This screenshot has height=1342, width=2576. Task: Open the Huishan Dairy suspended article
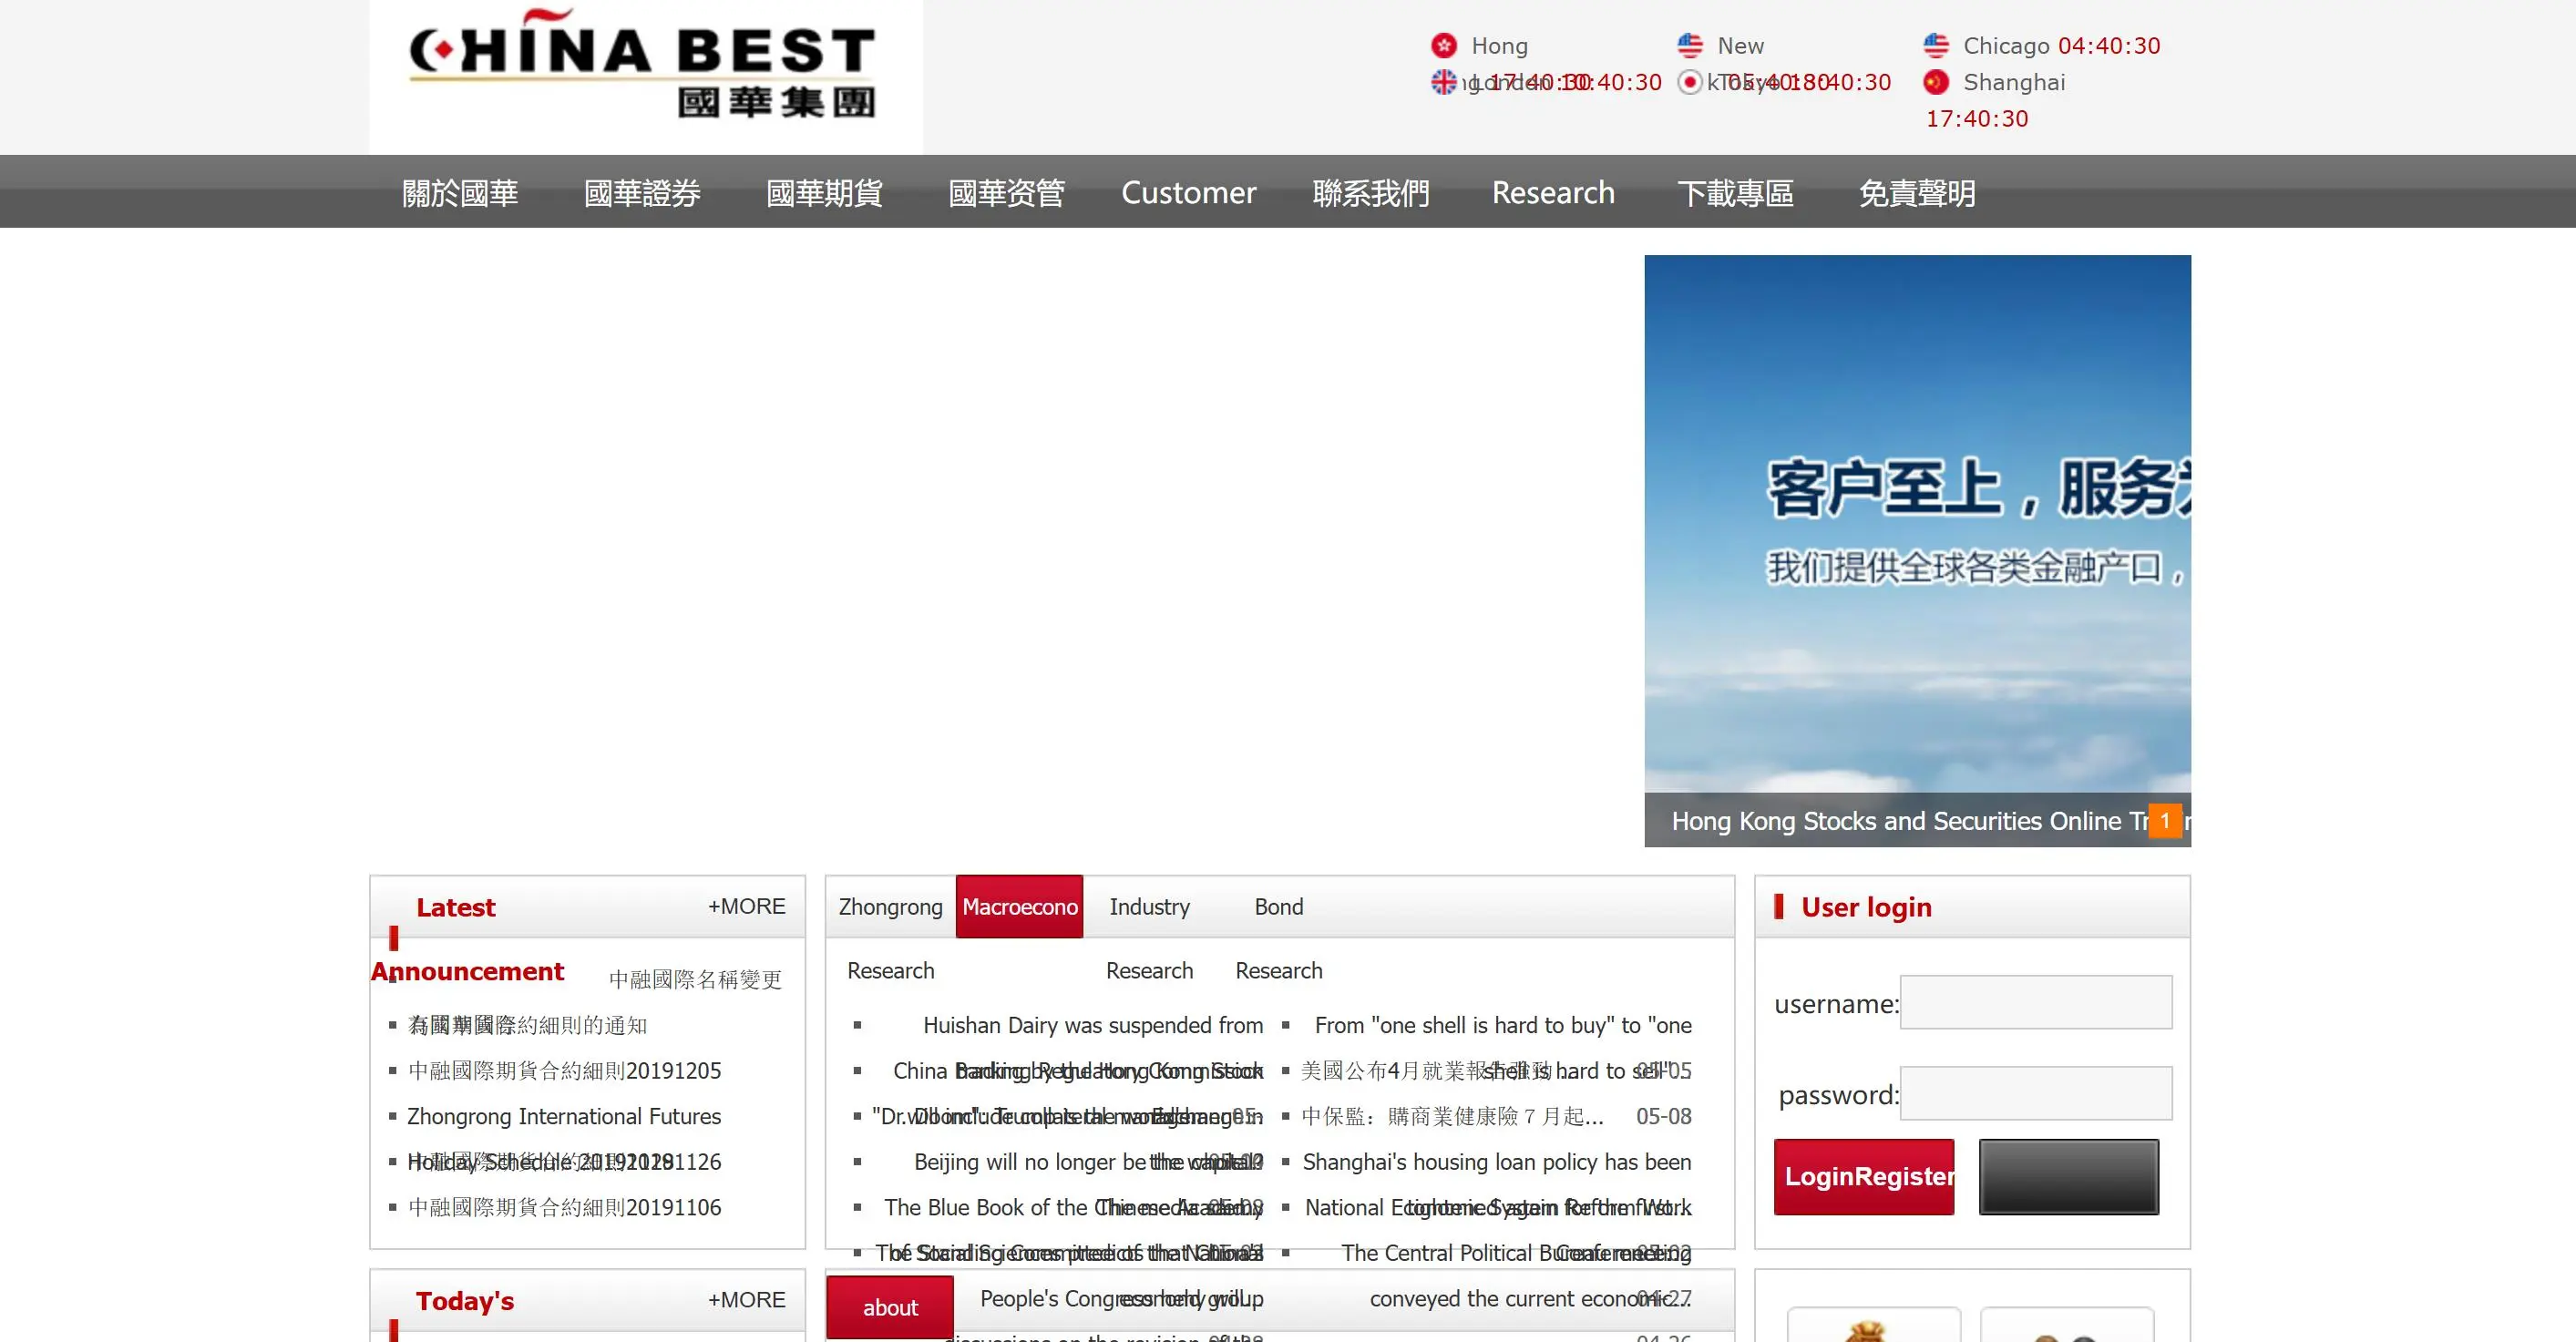click(1092, 1025)
